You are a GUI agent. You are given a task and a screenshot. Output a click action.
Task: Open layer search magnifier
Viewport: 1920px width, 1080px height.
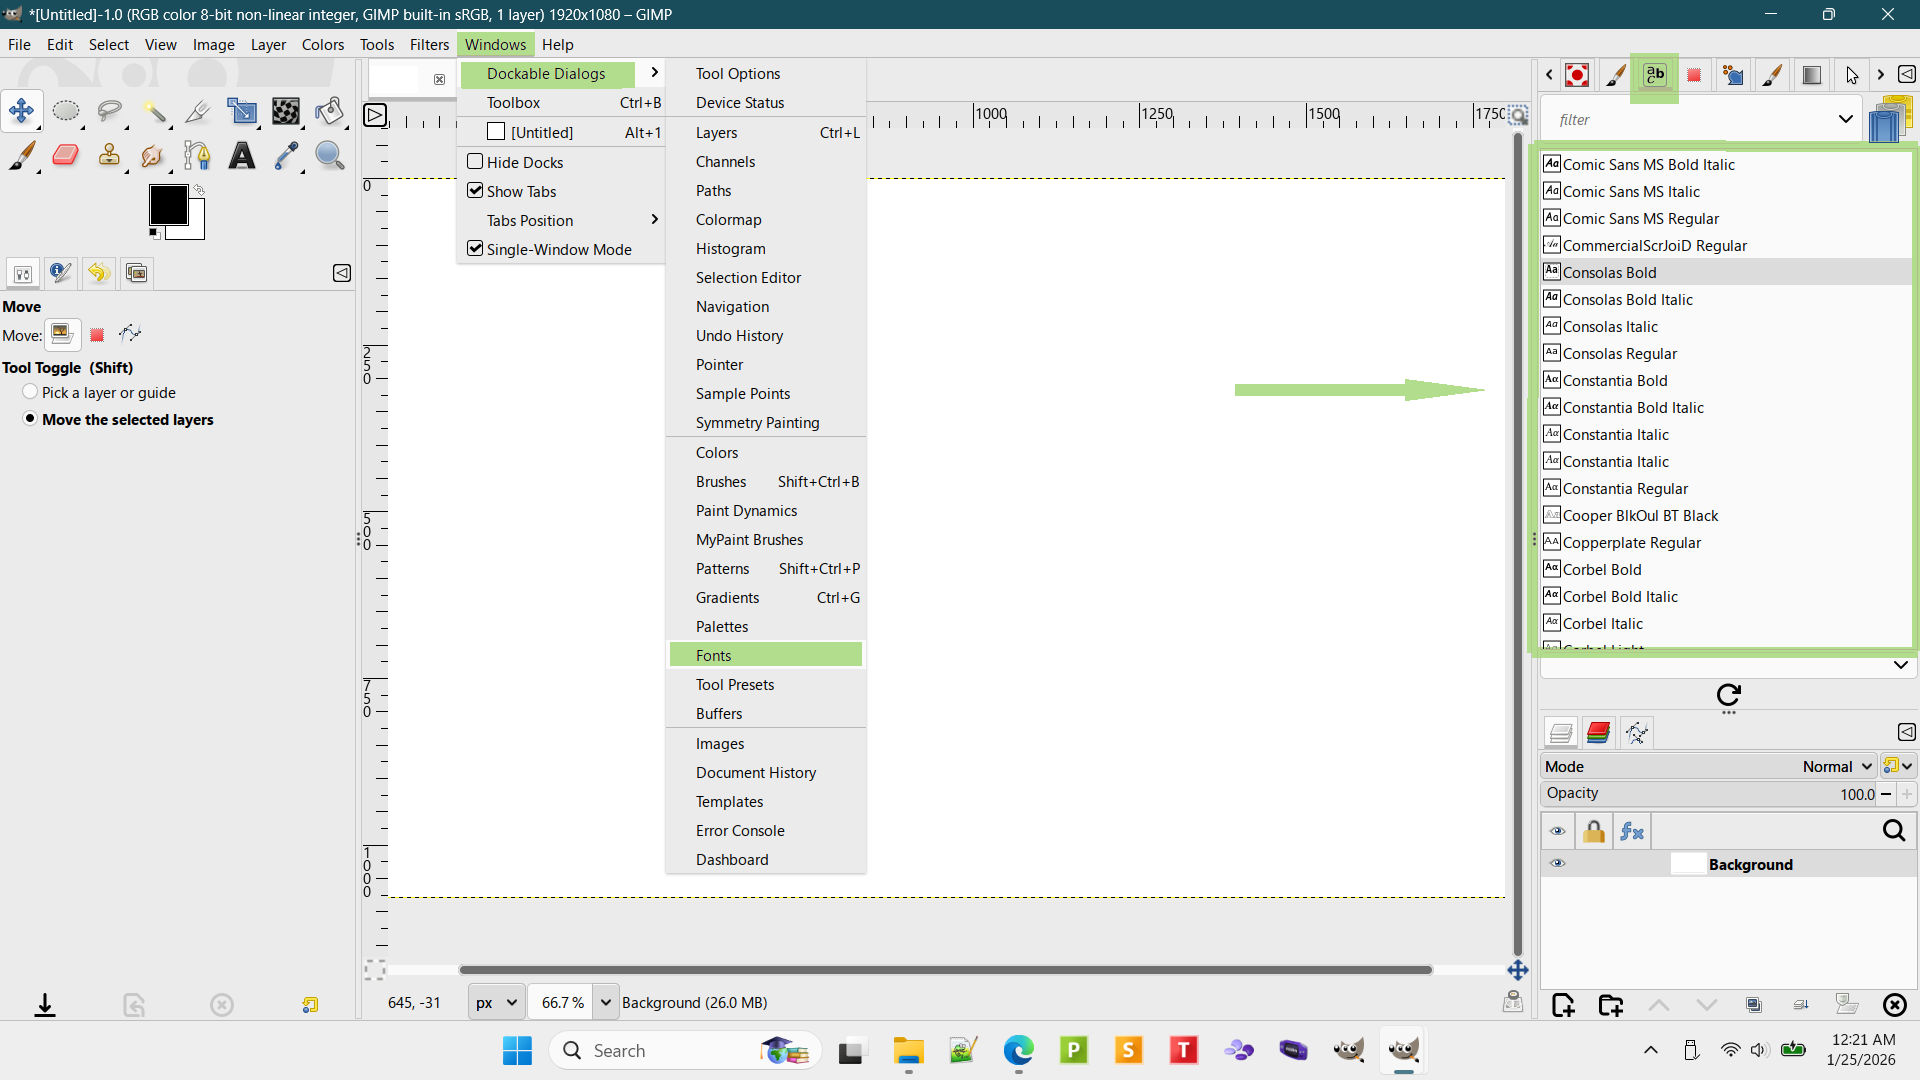pyautogui.click(x=1894, y=831)
